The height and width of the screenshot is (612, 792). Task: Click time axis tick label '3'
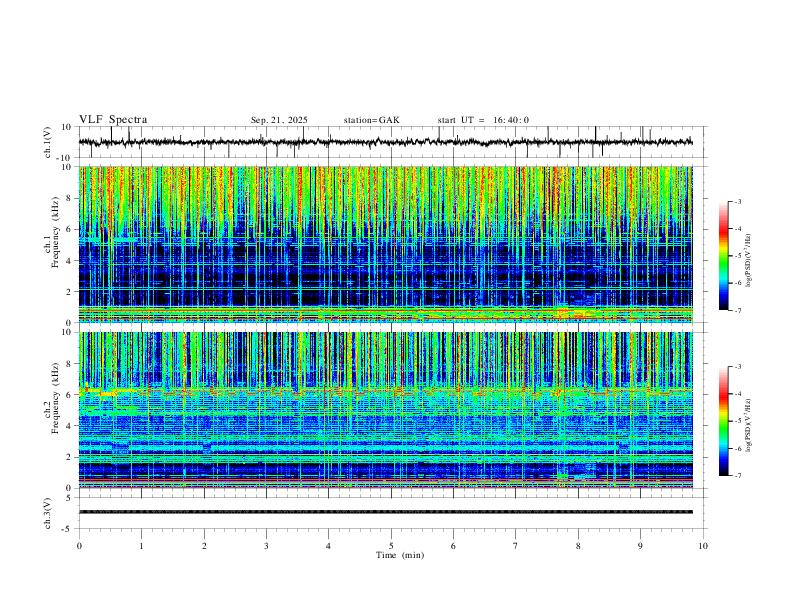(266, 546)
